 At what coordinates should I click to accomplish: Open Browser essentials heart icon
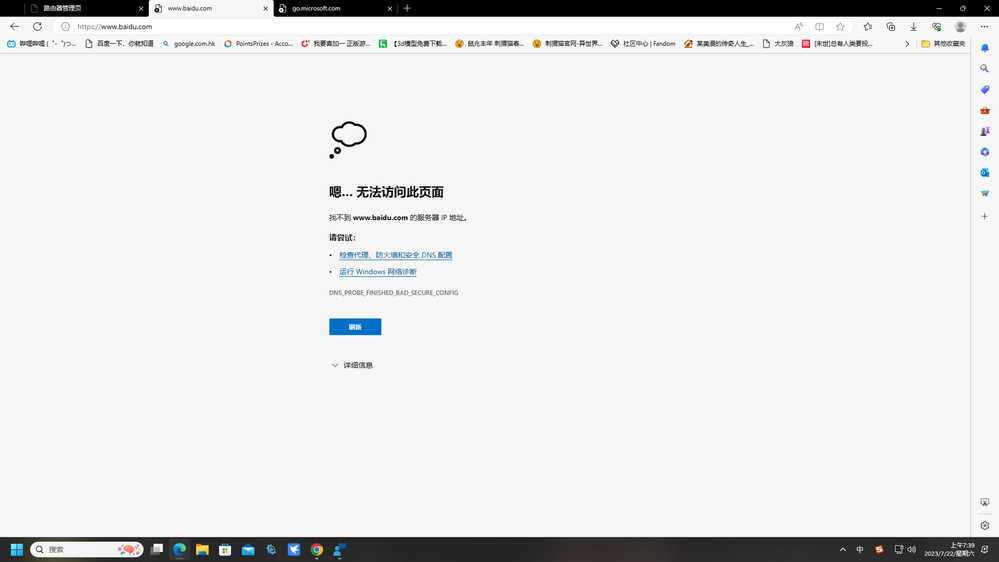click(x=937, y=27)
